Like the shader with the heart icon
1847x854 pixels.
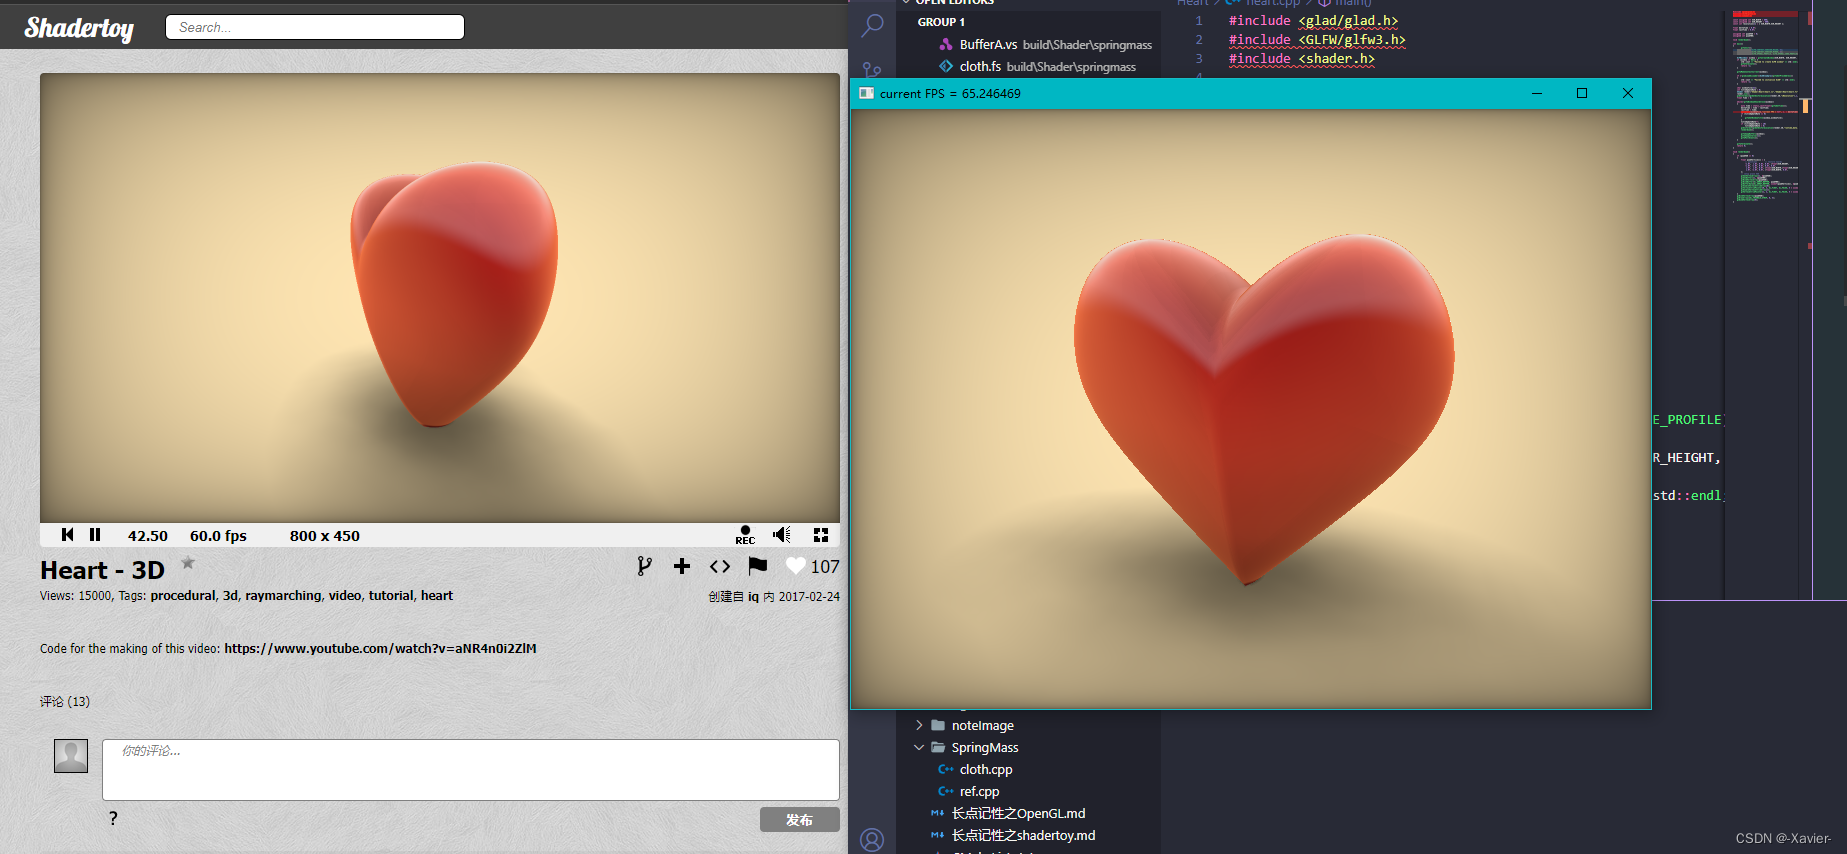pos(795,566)
